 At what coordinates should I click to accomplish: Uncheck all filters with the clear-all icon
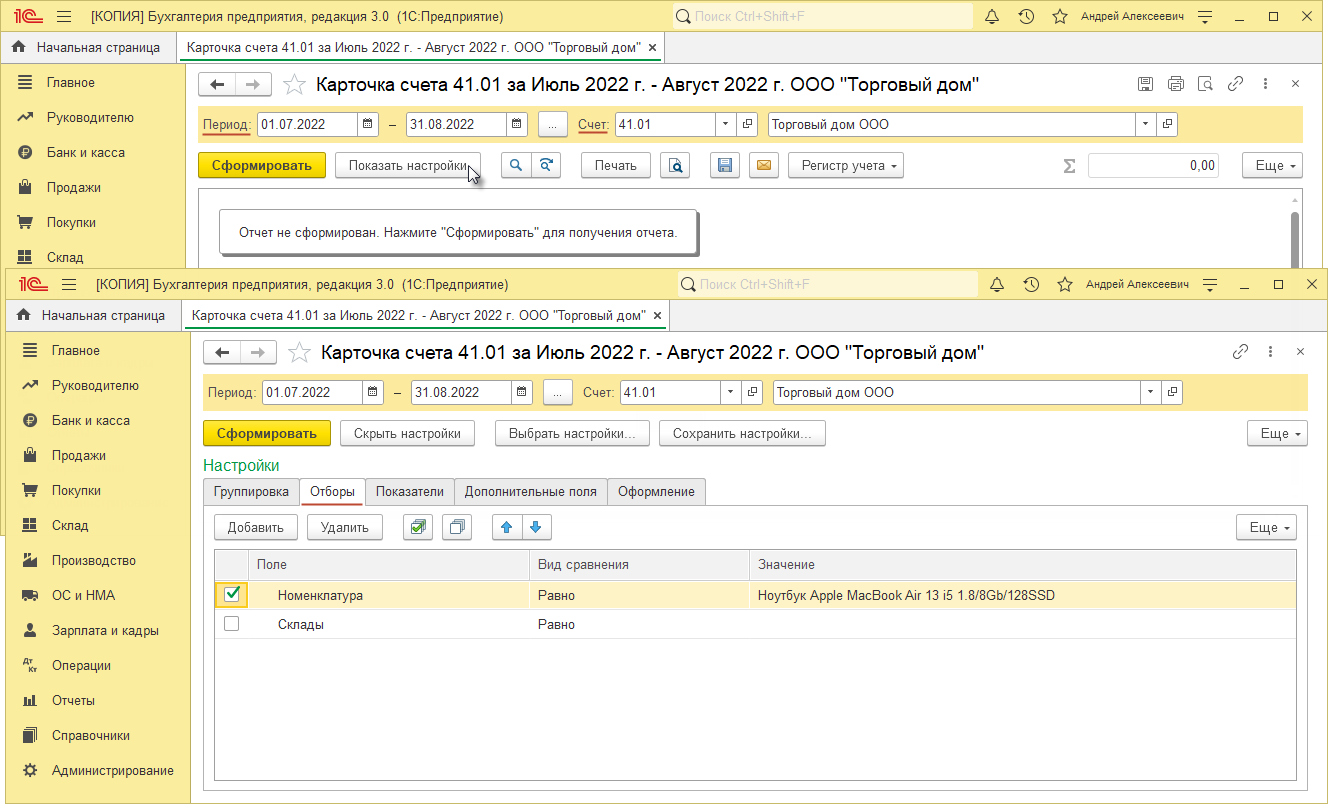coord(457,528)
